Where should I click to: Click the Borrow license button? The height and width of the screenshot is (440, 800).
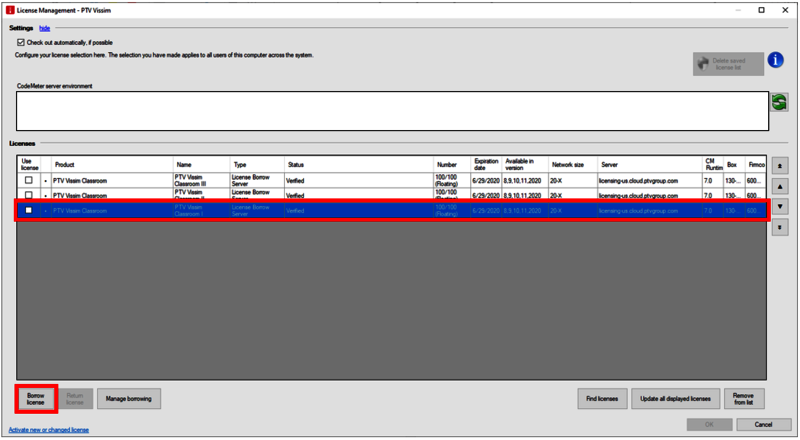click(x=36, y=398)
